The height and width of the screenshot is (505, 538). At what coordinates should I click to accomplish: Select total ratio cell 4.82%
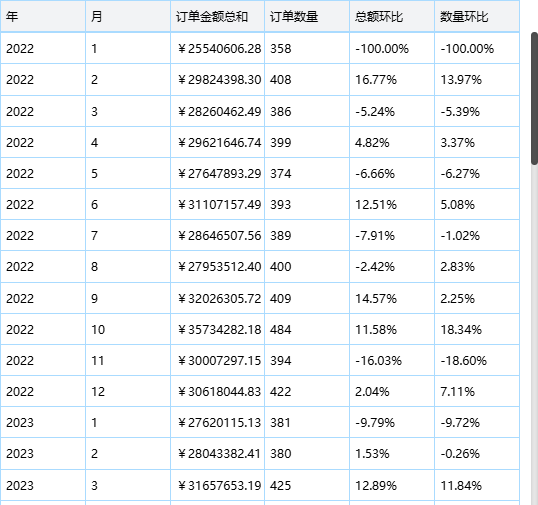tap(392, 142)
